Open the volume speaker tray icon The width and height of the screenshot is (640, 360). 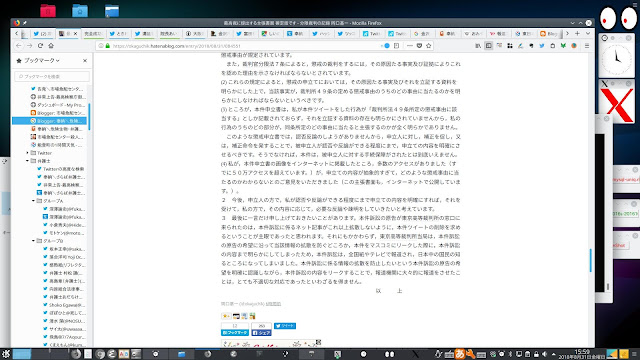pyautogui.click(x=544, y=354)
